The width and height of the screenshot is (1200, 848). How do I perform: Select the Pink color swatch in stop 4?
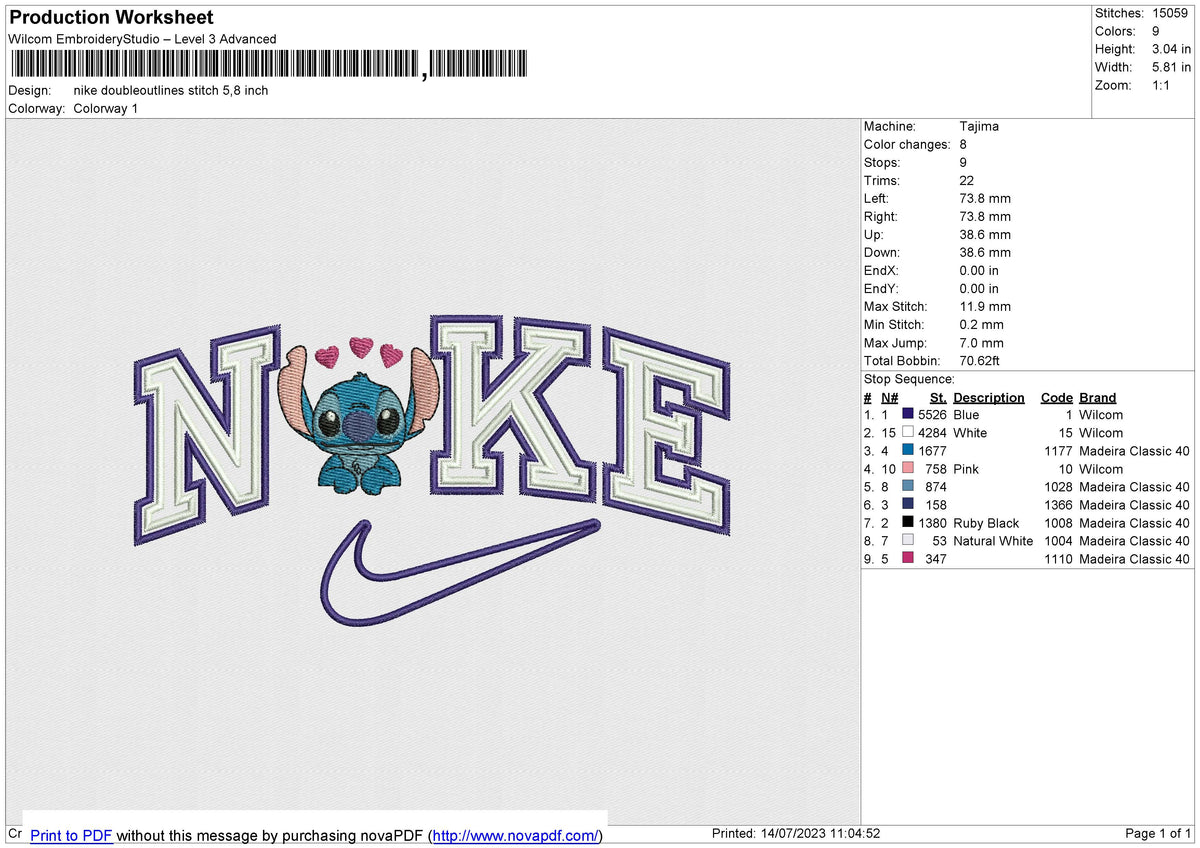[908, 468]
